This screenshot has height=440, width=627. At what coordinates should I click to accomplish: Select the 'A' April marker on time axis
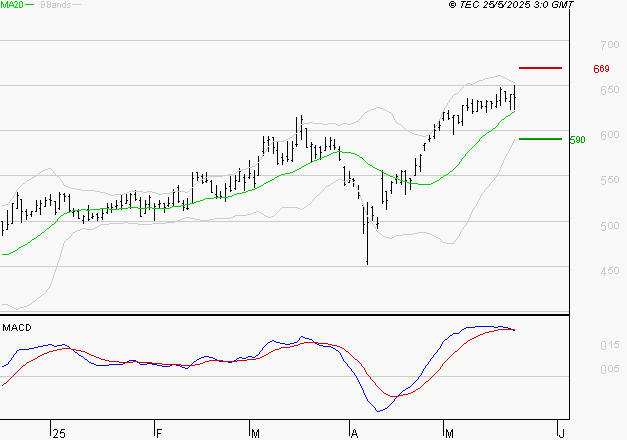pos(353,433)
